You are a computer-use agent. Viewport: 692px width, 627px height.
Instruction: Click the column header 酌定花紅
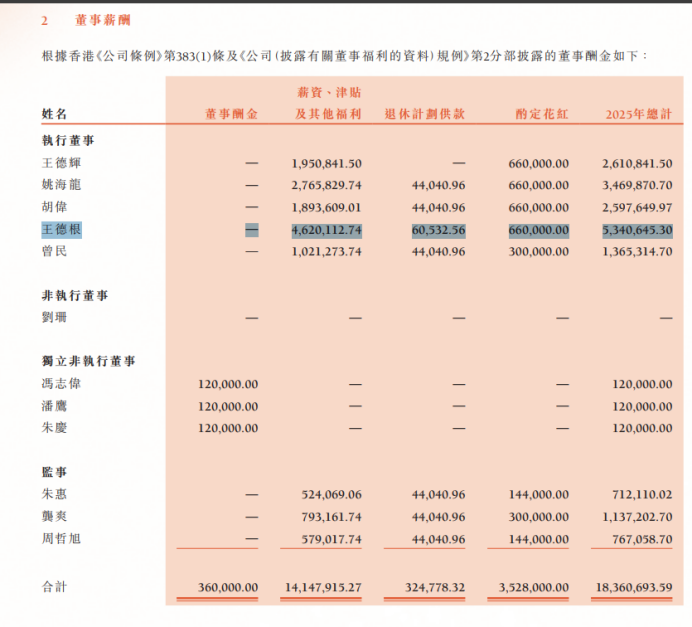tap(542, 114)
